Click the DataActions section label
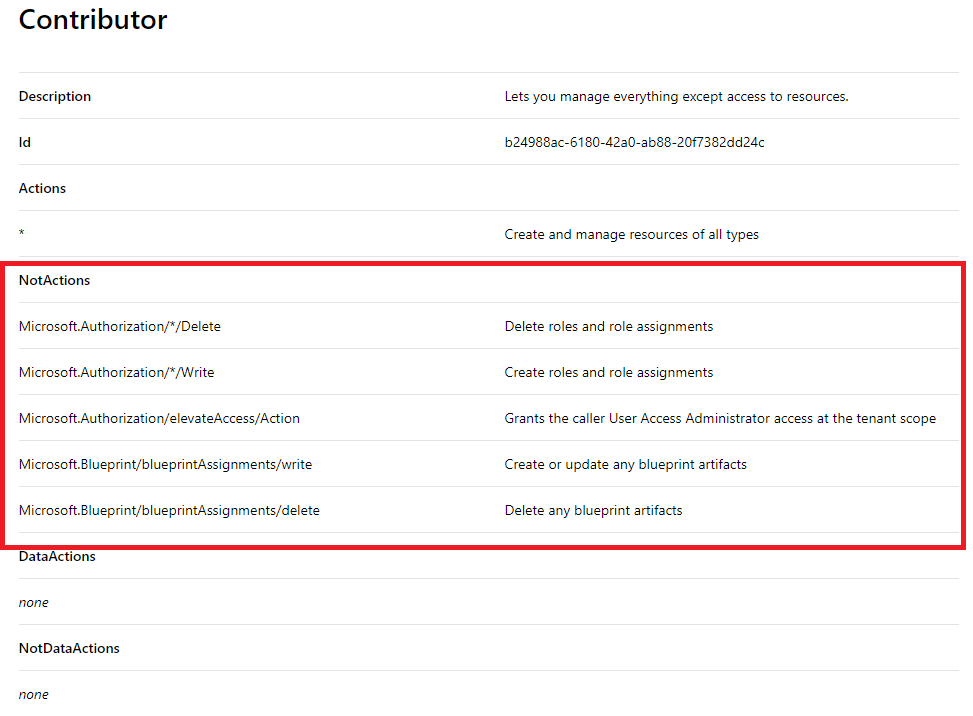 pyautogui.click(x=57, y=556)
